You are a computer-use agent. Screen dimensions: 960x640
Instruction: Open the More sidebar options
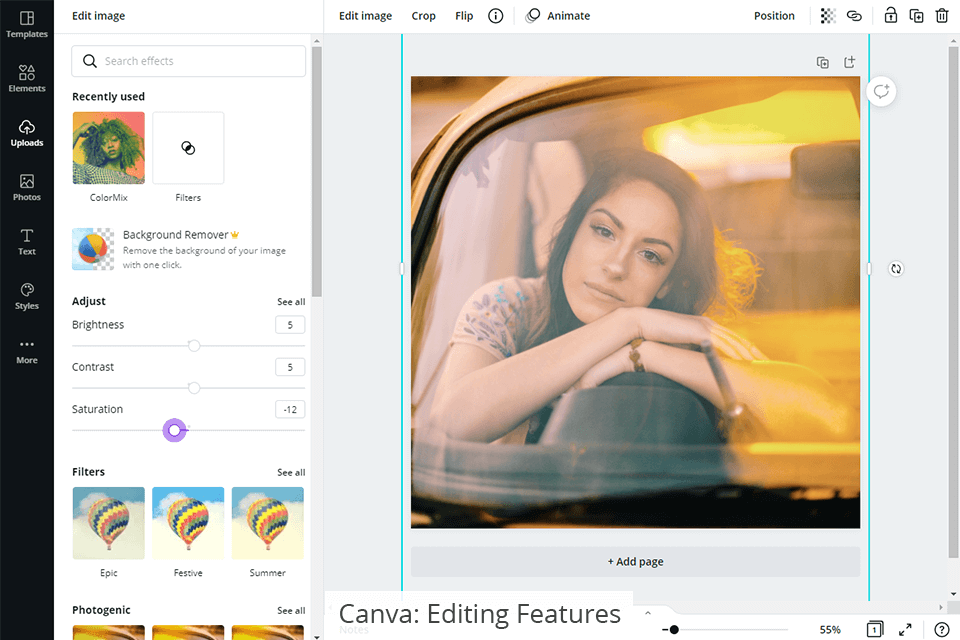27,352
